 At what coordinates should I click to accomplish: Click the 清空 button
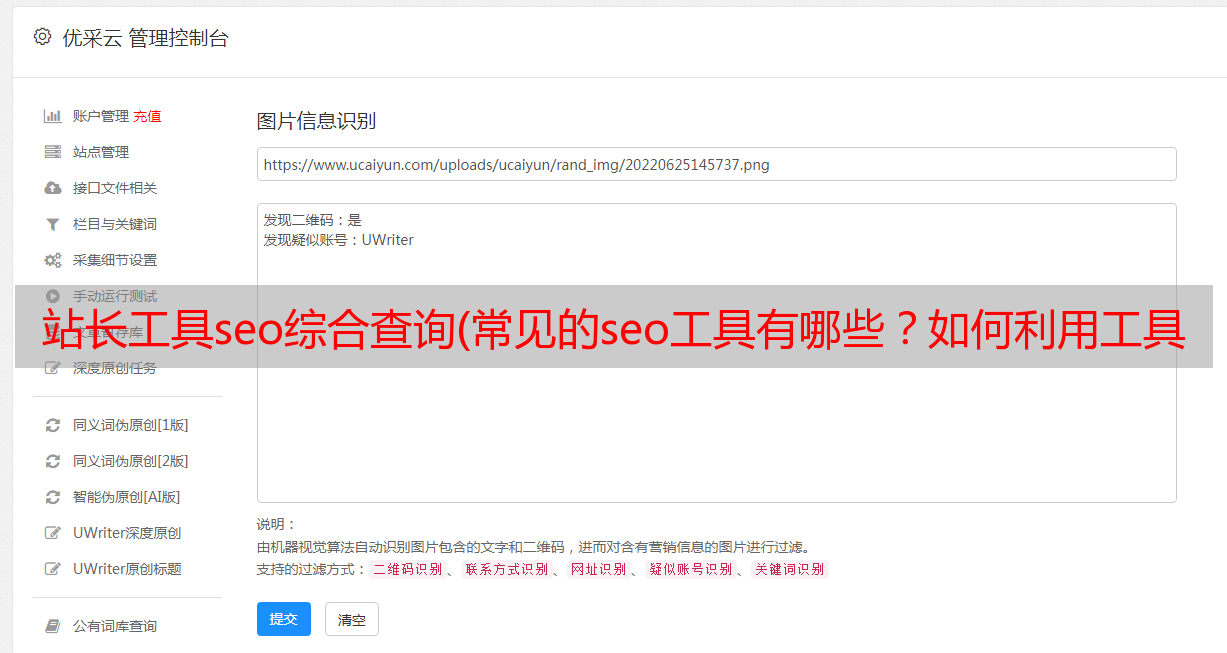click(352, 619)
